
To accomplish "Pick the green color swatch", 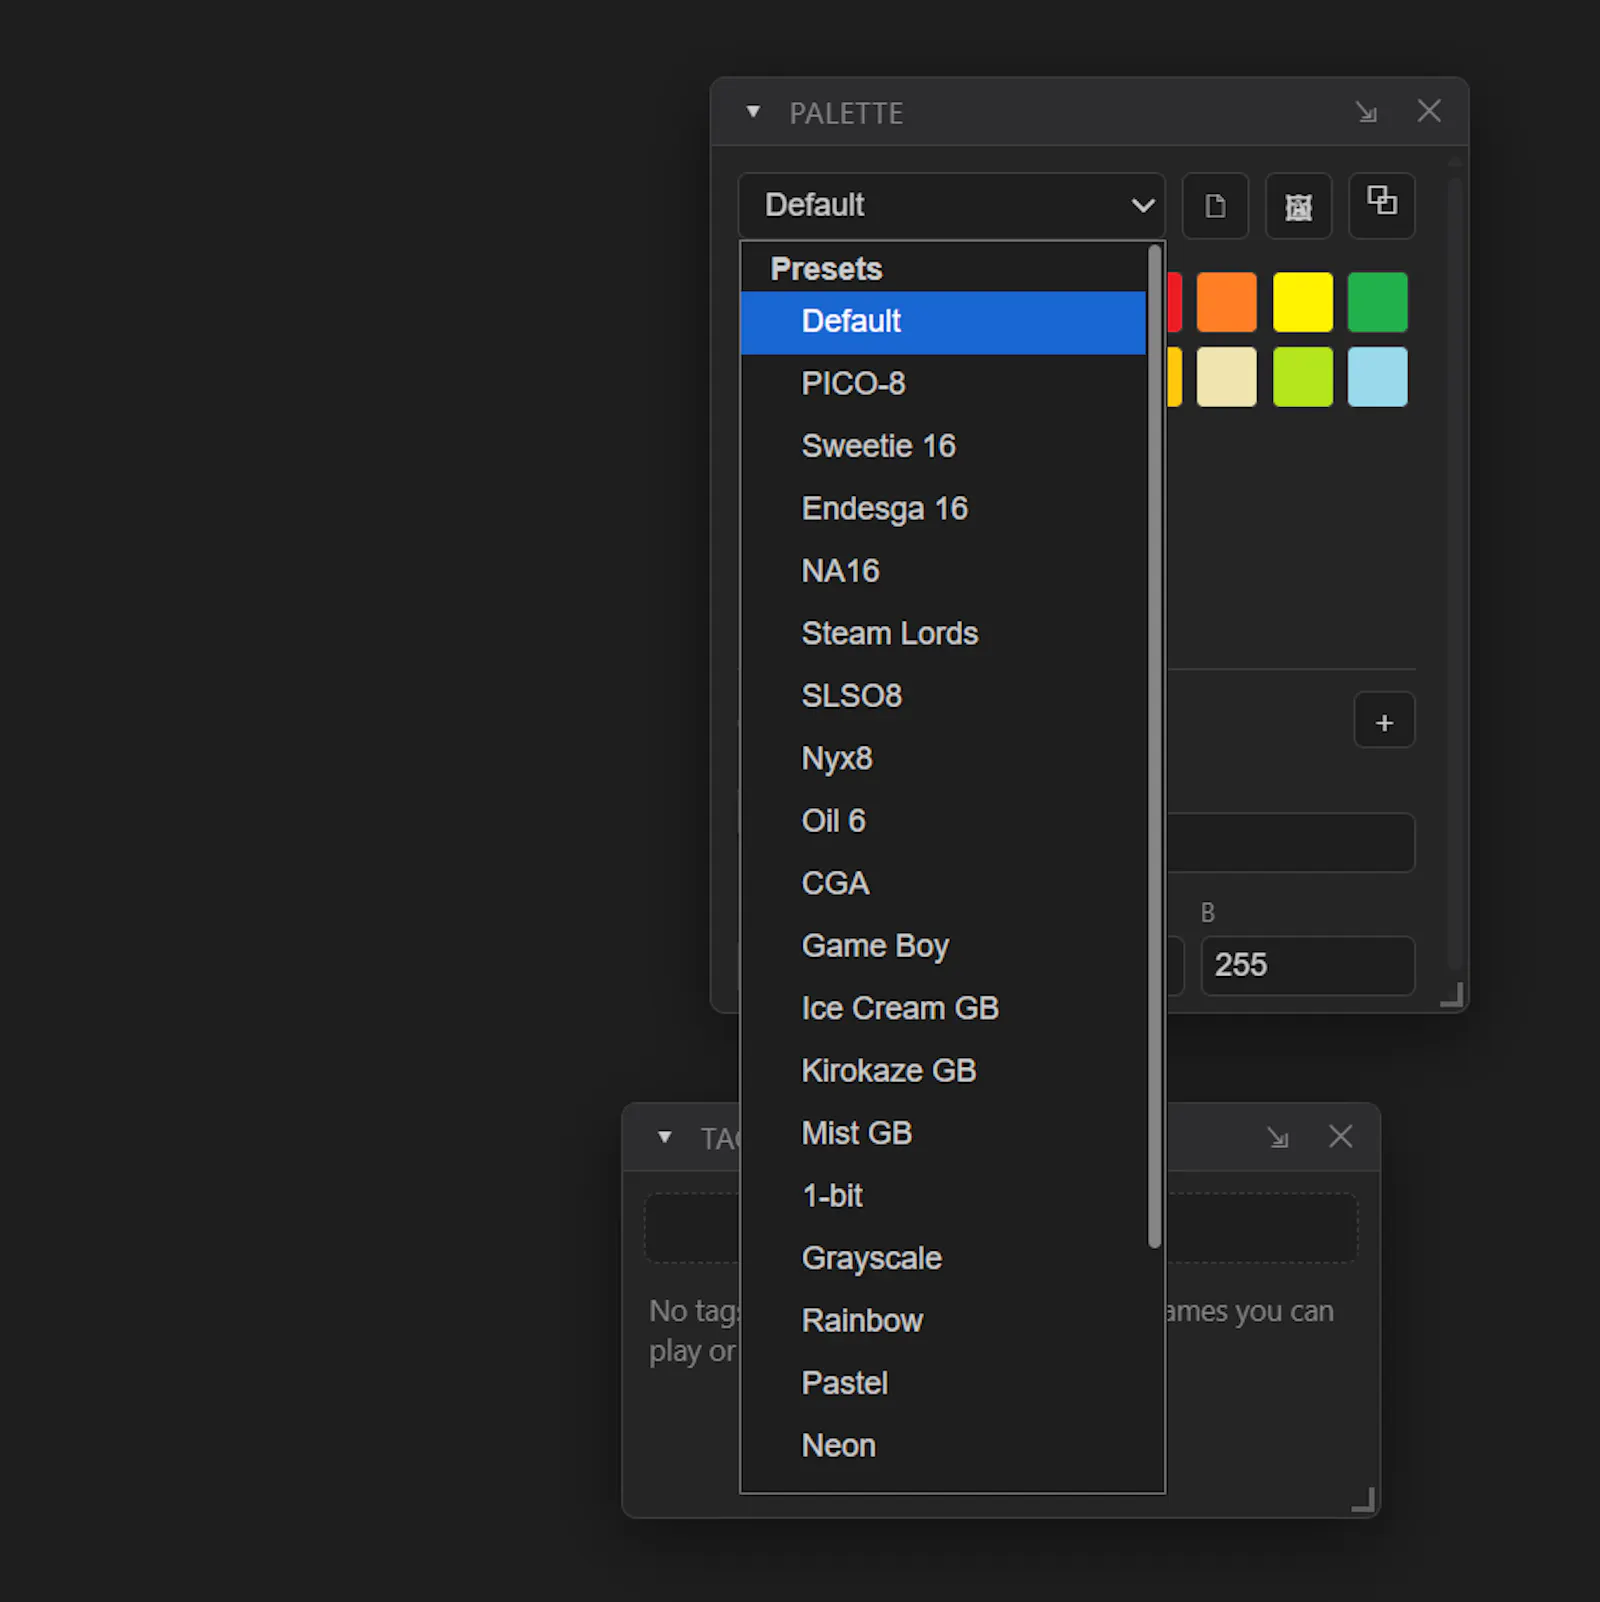I will tap(1378, 302).
